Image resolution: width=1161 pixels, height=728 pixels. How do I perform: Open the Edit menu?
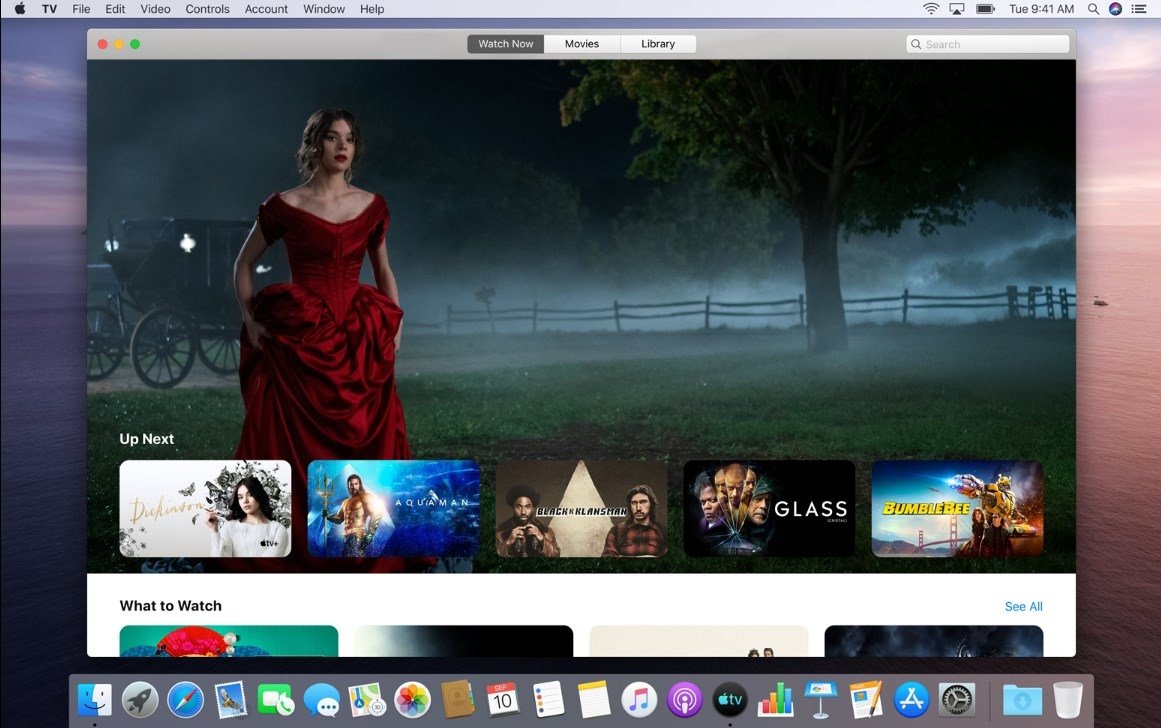coord(115,9)
